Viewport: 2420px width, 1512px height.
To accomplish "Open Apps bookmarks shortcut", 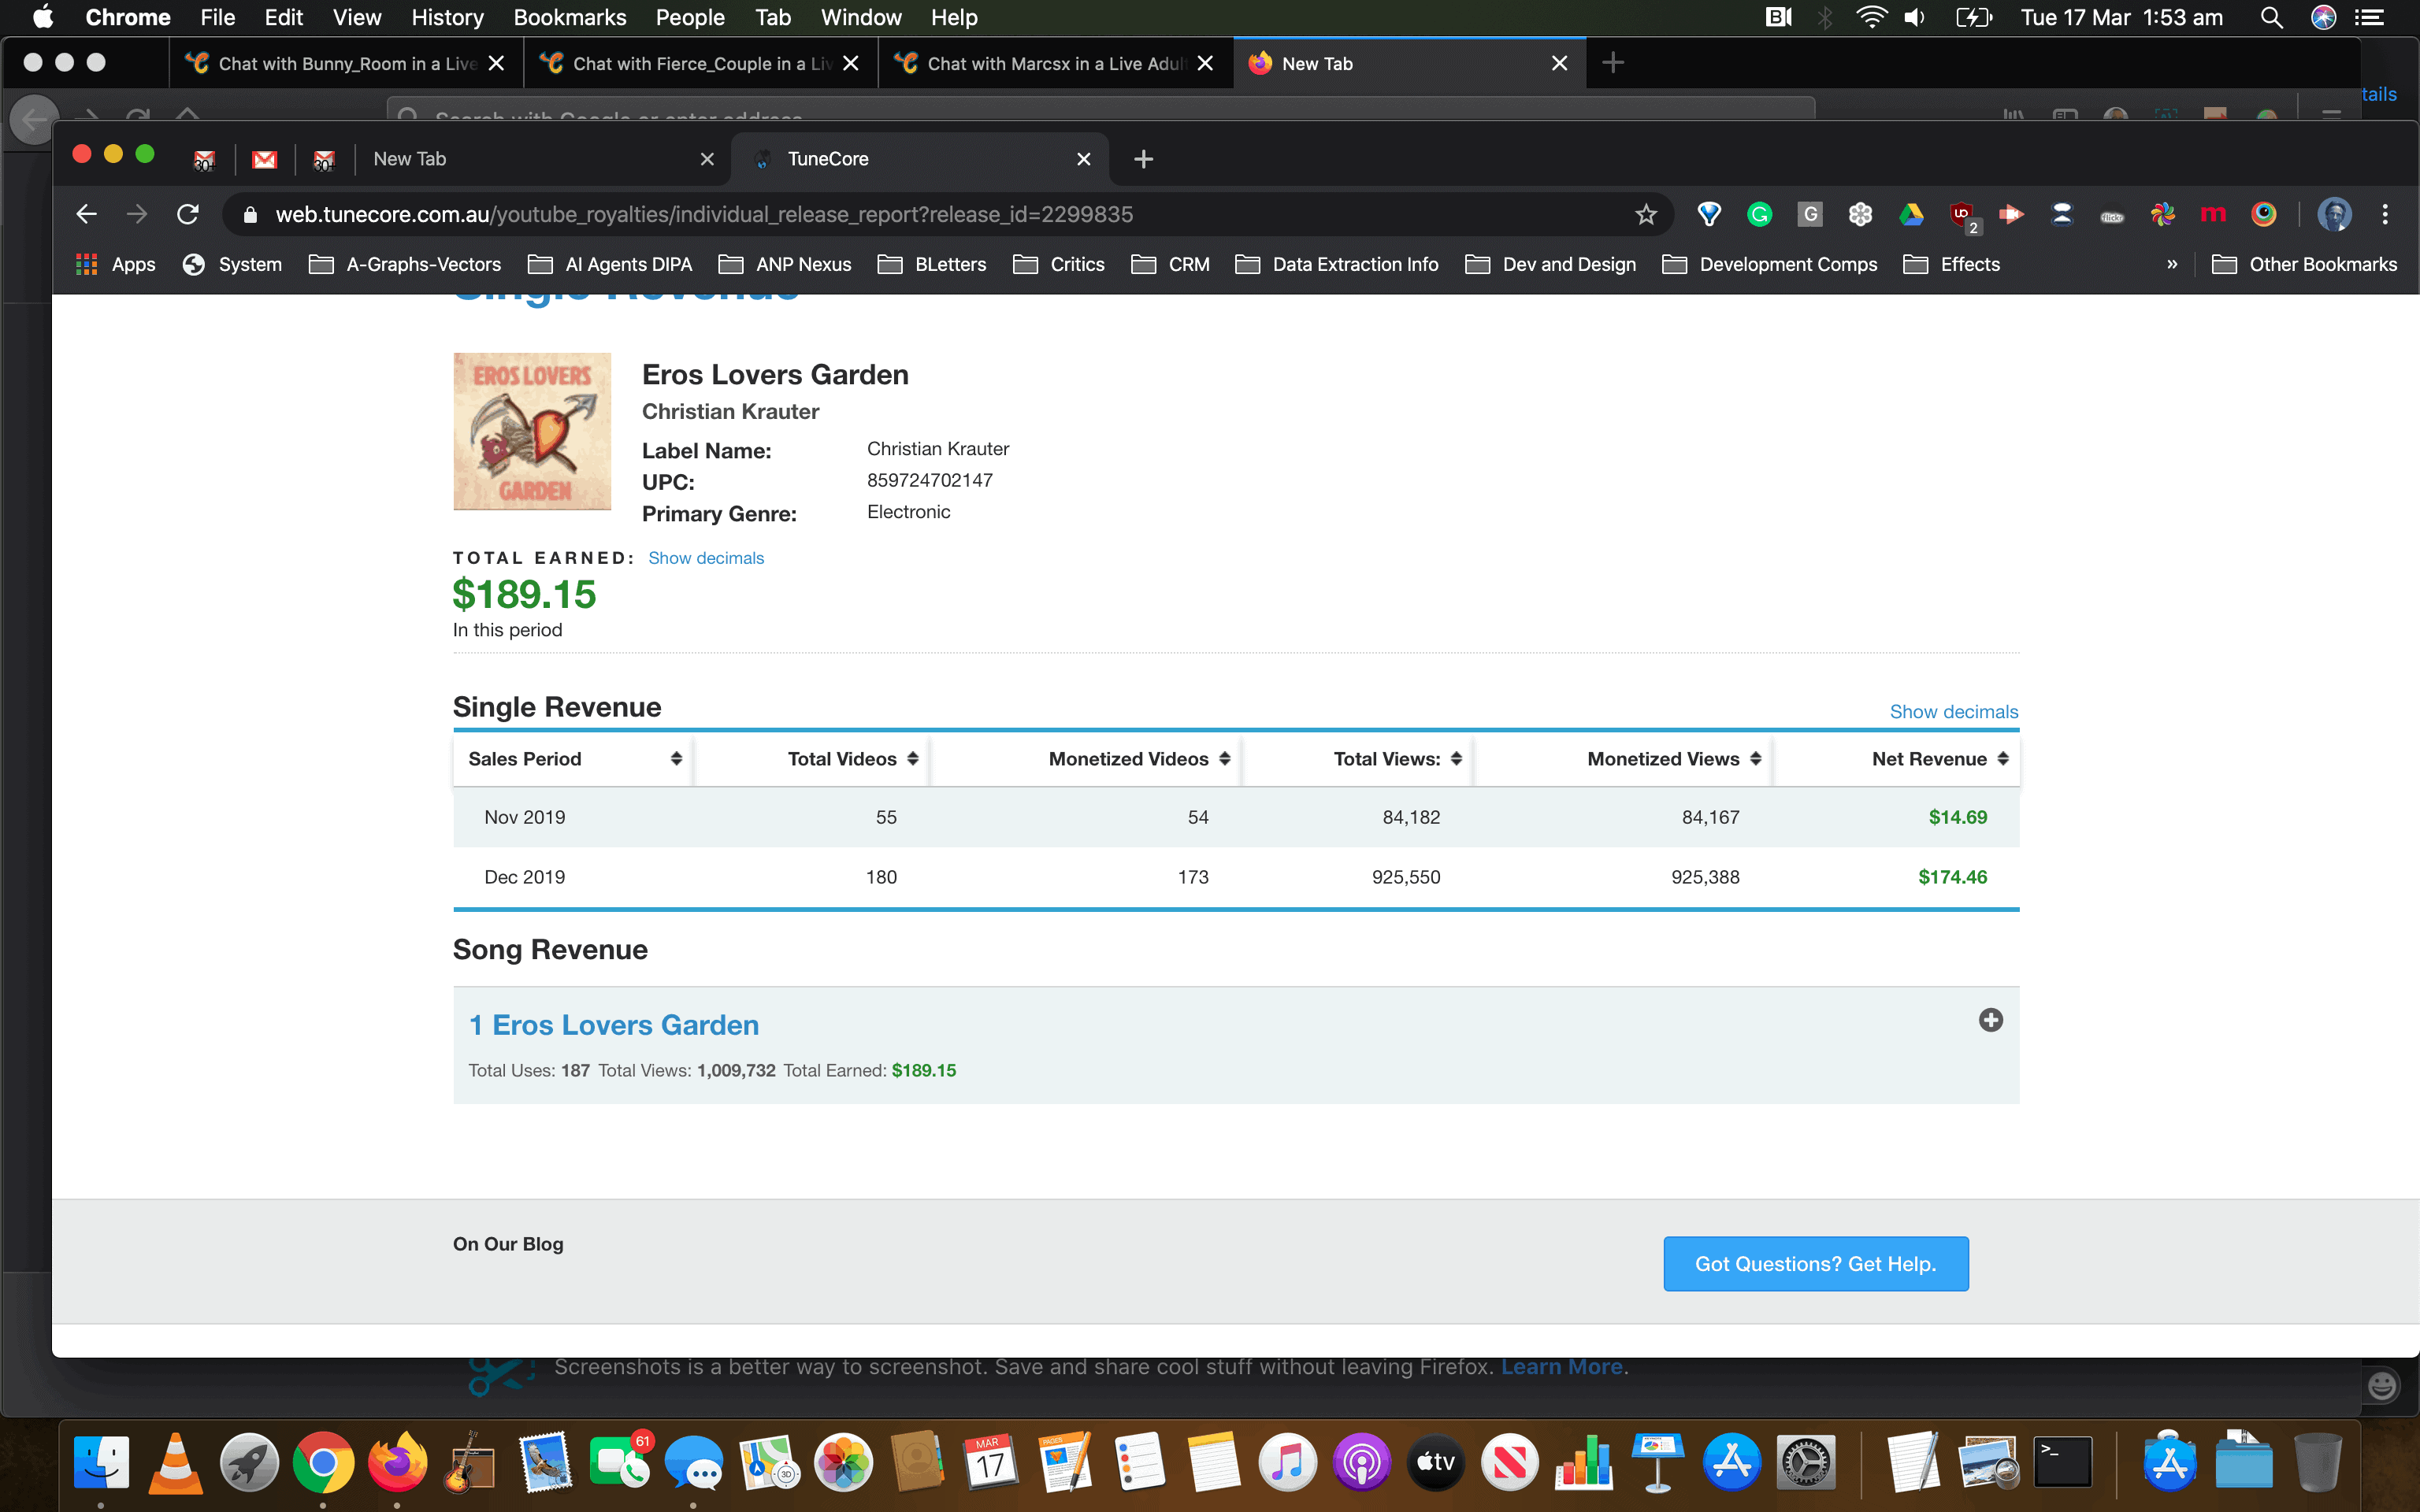I will tap(116, 264).
